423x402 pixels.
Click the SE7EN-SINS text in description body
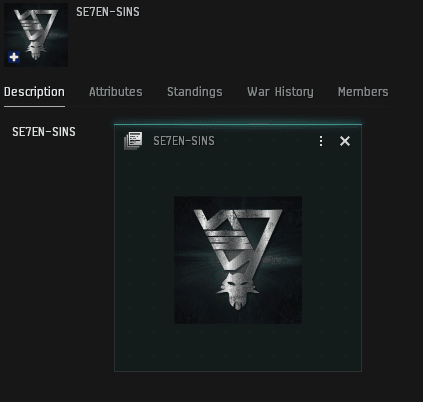pos(44,132)
